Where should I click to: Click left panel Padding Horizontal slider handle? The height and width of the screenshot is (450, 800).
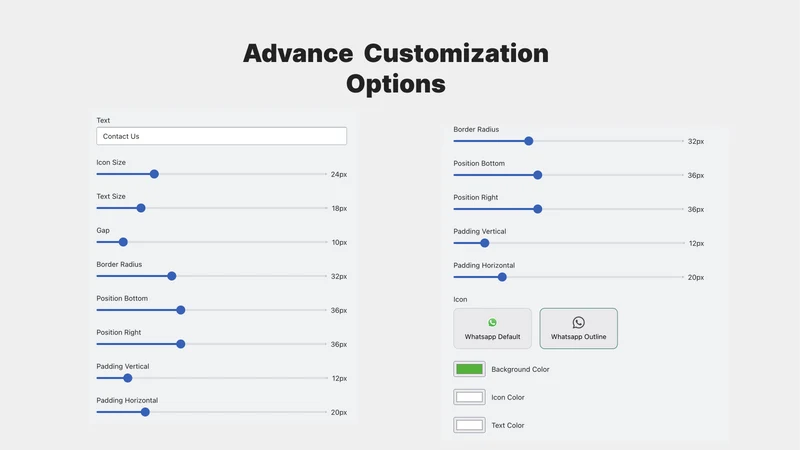pos(145,412)
